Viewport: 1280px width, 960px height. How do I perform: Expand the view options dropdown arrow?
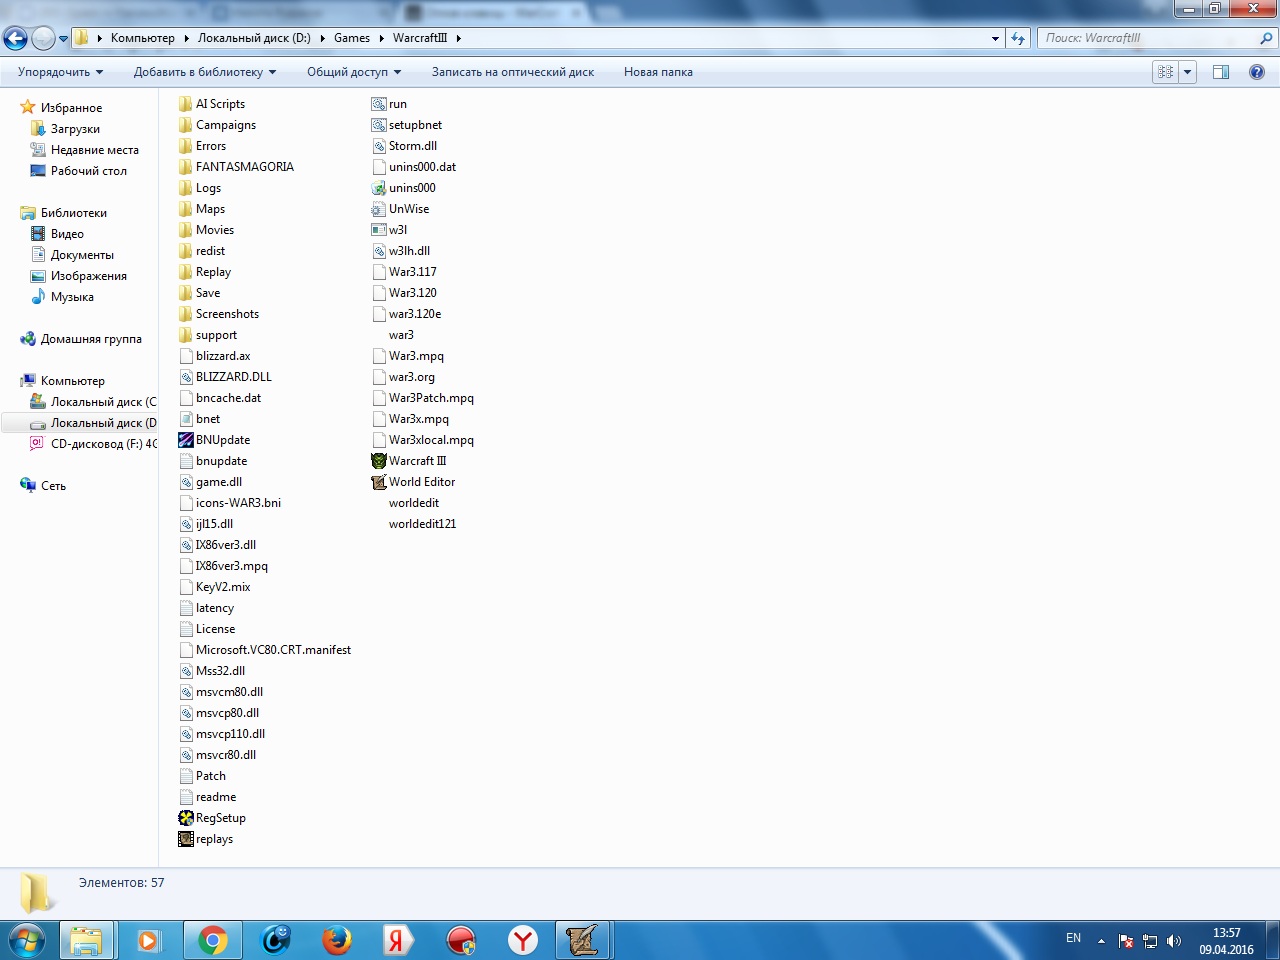(1187, 72)
